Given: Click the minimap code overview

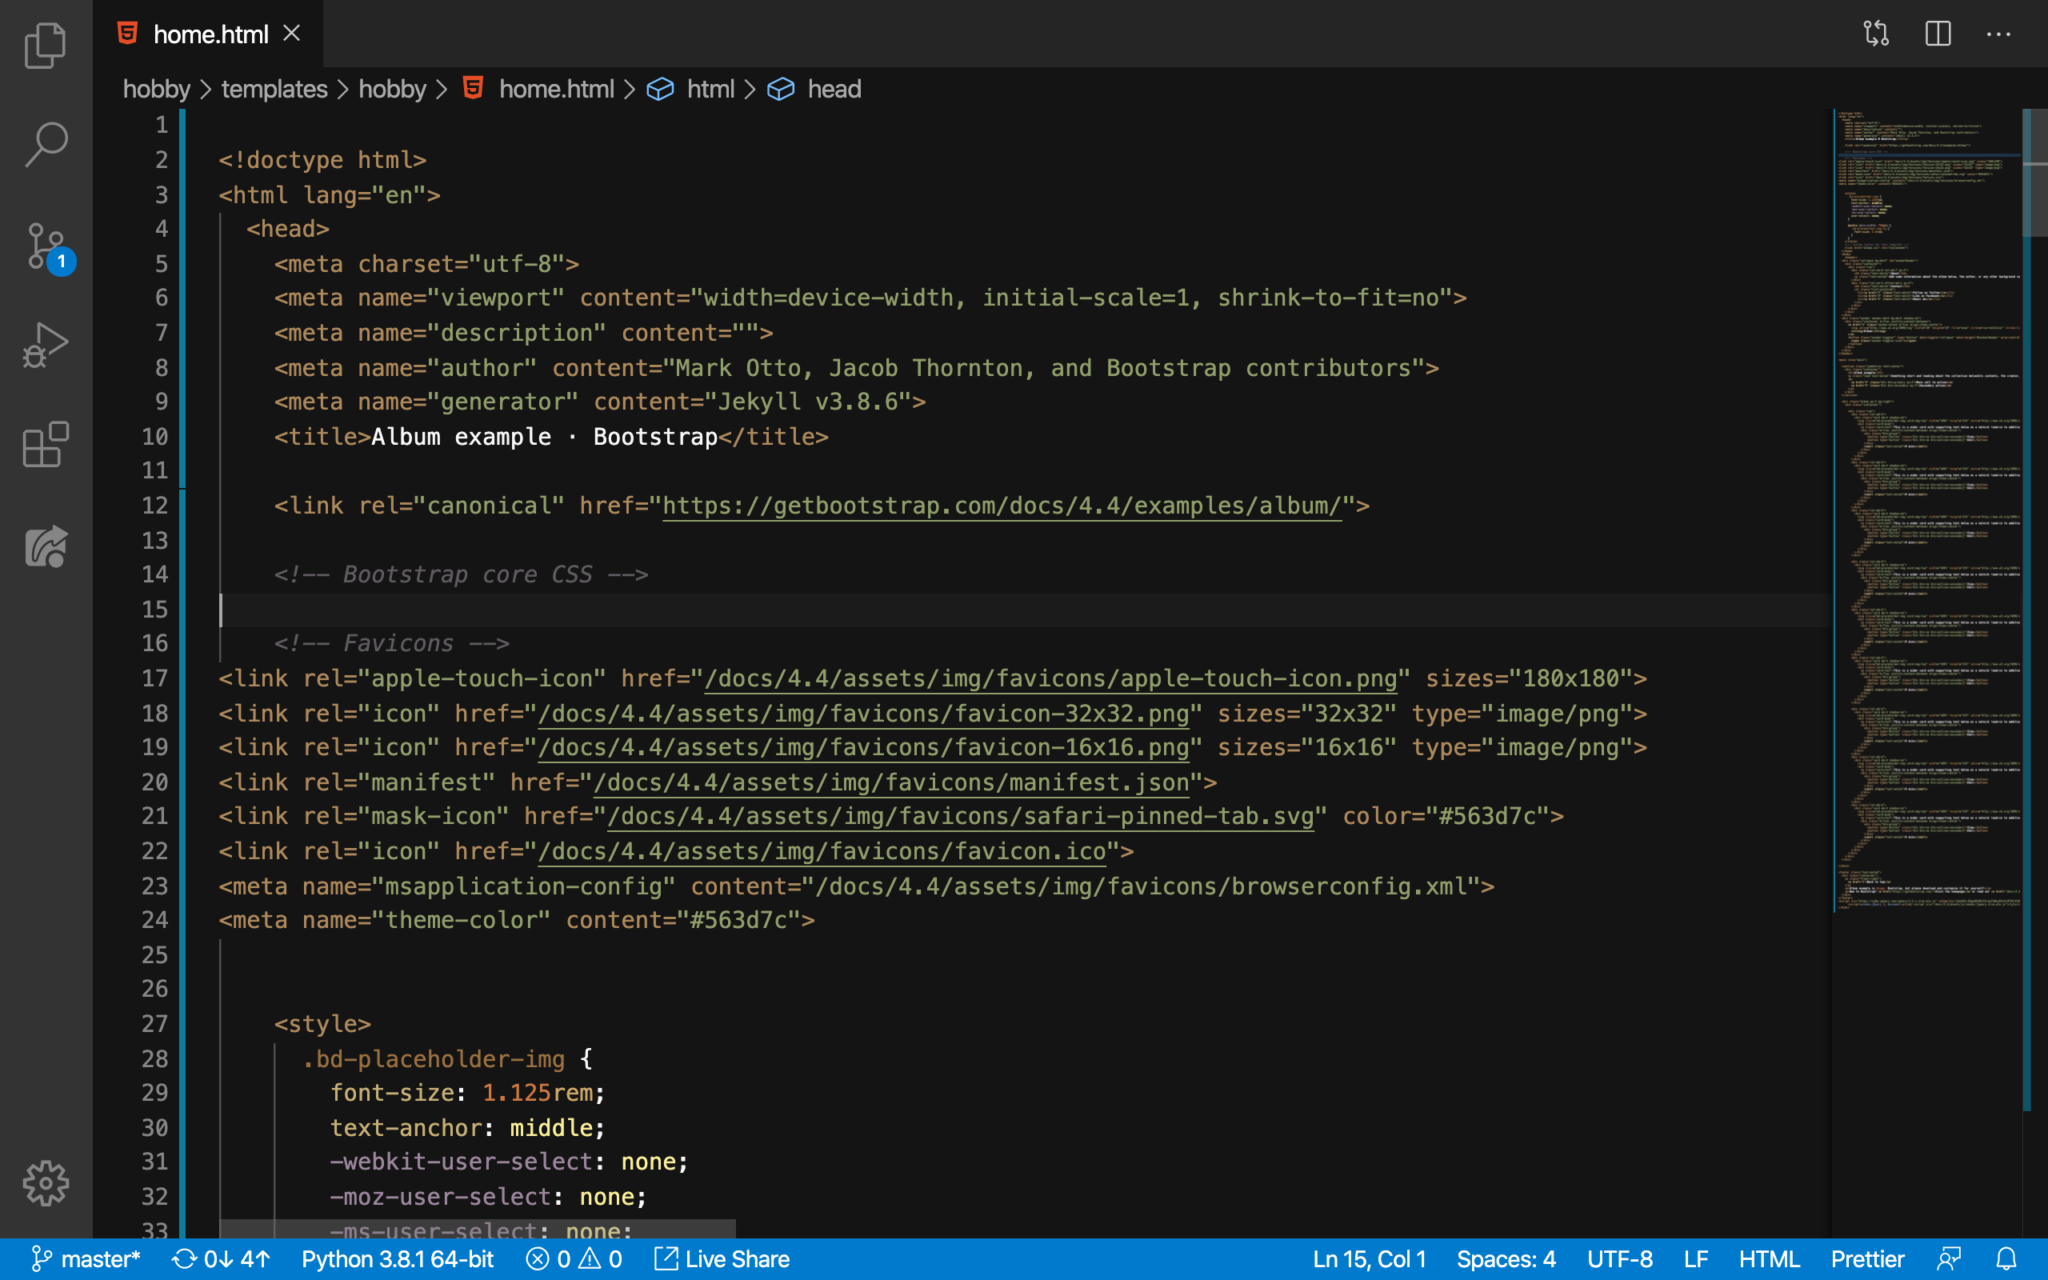Looking at the screenshot, I should pos(1926,500).
